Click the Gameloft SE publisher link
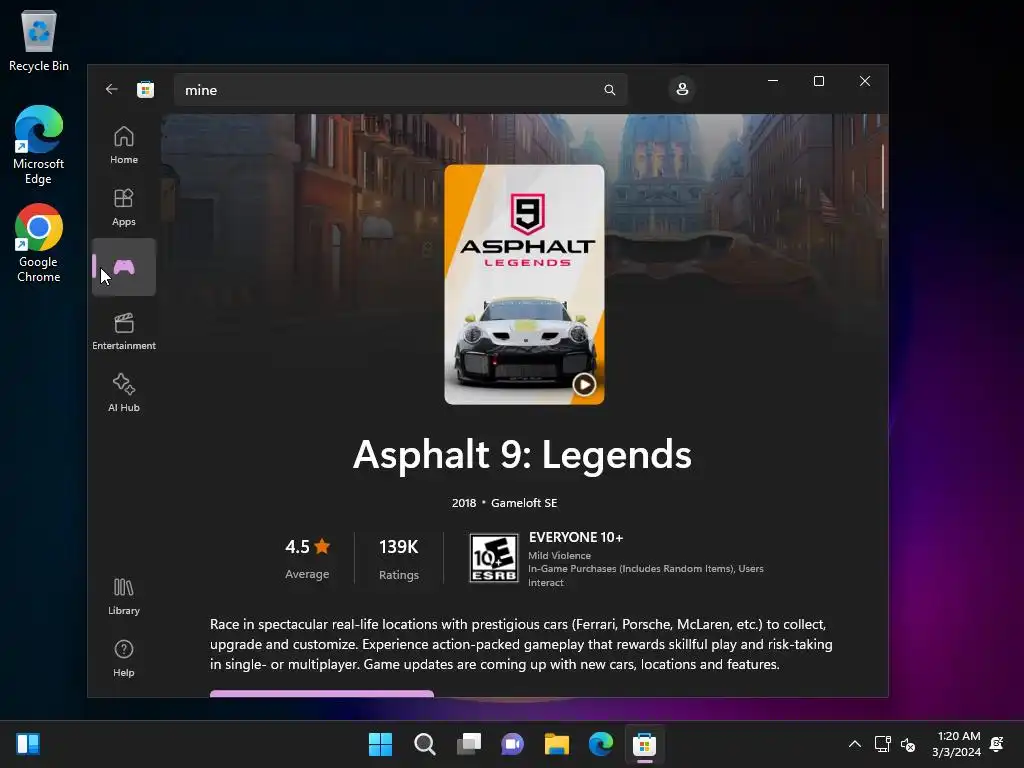 point(524,503)
